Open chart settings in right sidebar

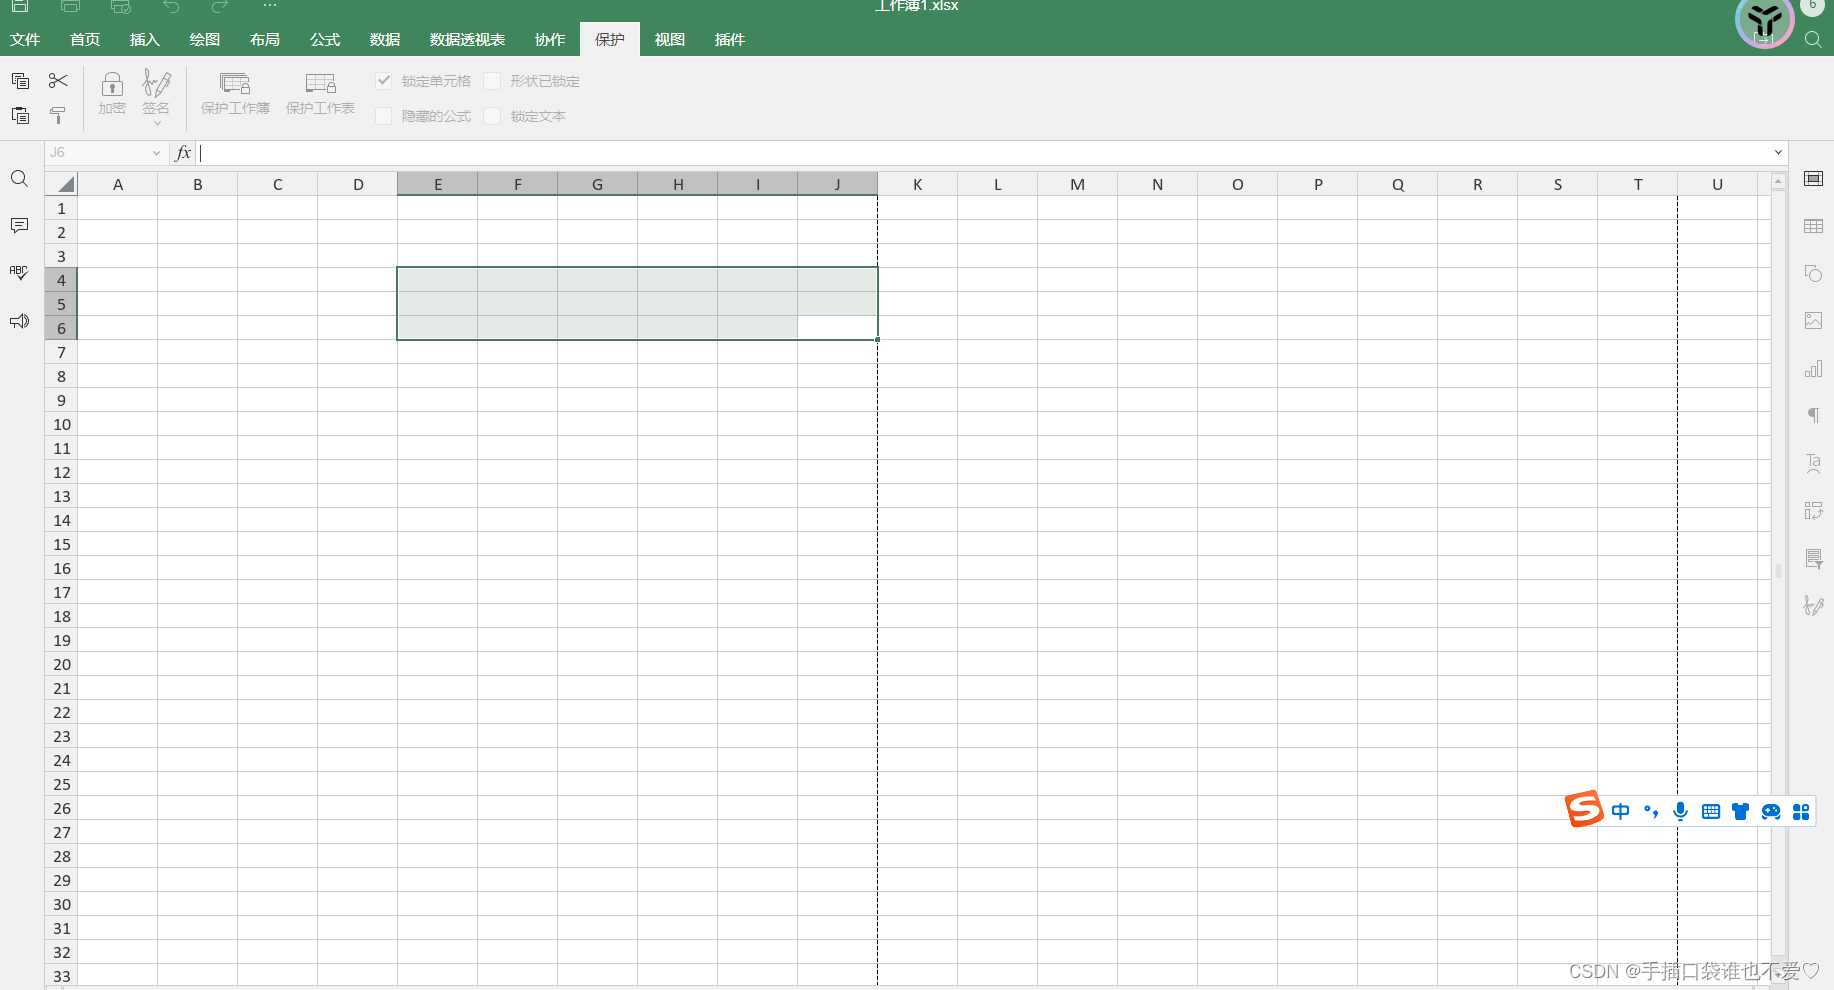tap(1813, 369)
